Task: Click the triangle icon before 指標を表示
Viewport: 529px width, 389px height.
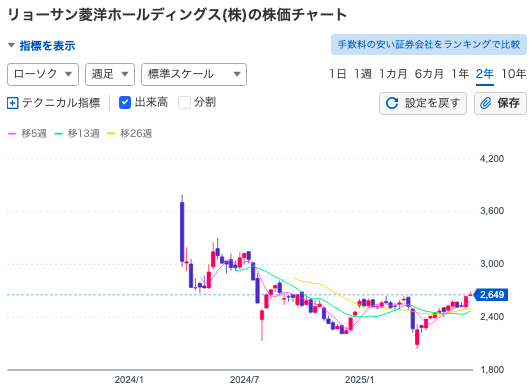Action: 11,45
